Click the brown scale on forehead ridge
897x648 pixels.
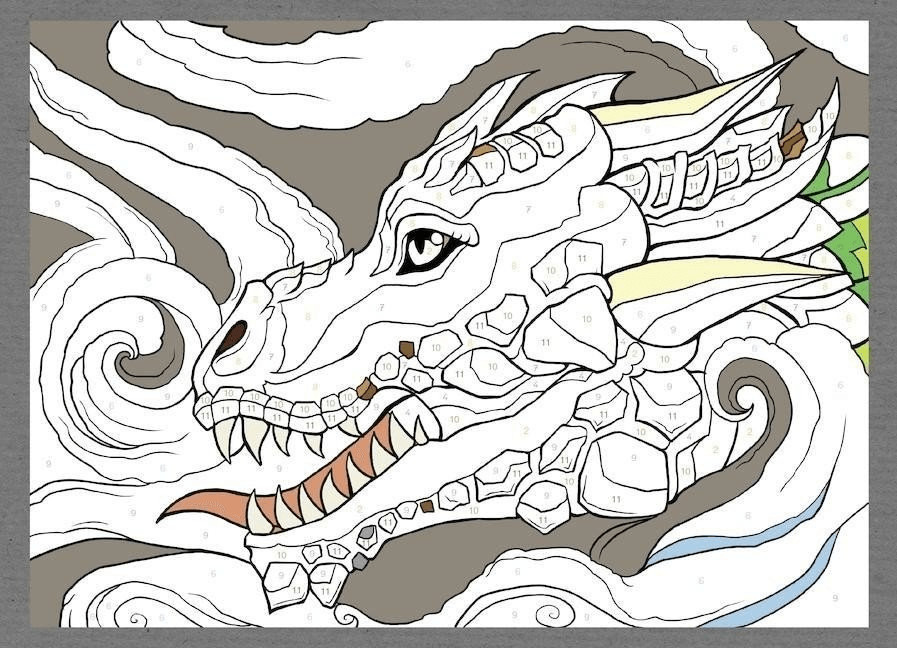click(x=483, y=151)
